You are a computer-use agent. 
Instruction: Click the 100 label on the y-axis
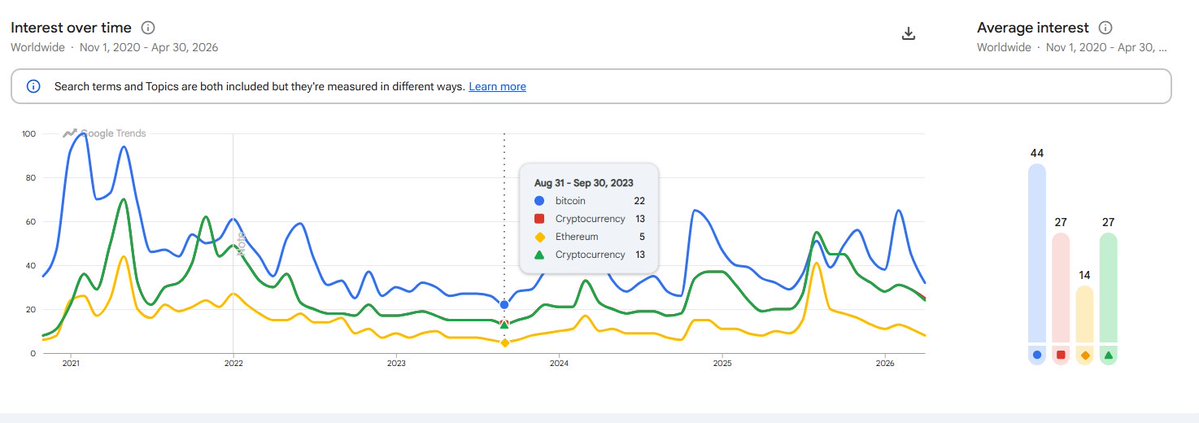tap(29, 134)
